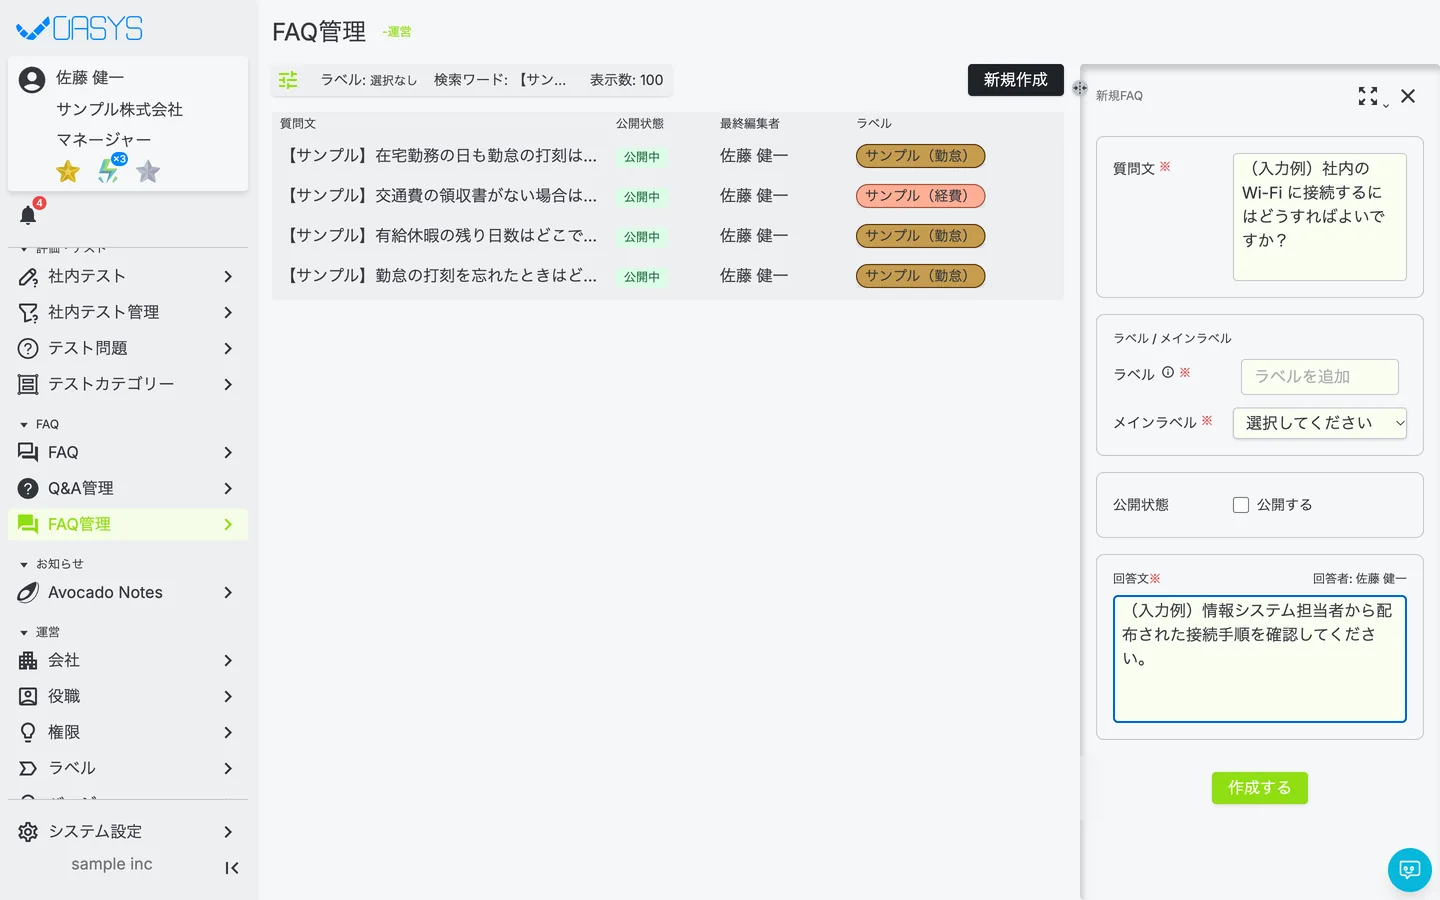The height and width of the screenshot is (900, 1440).
Task: Open the メインラベル dropdown
Action: (x=1320, y=423)
